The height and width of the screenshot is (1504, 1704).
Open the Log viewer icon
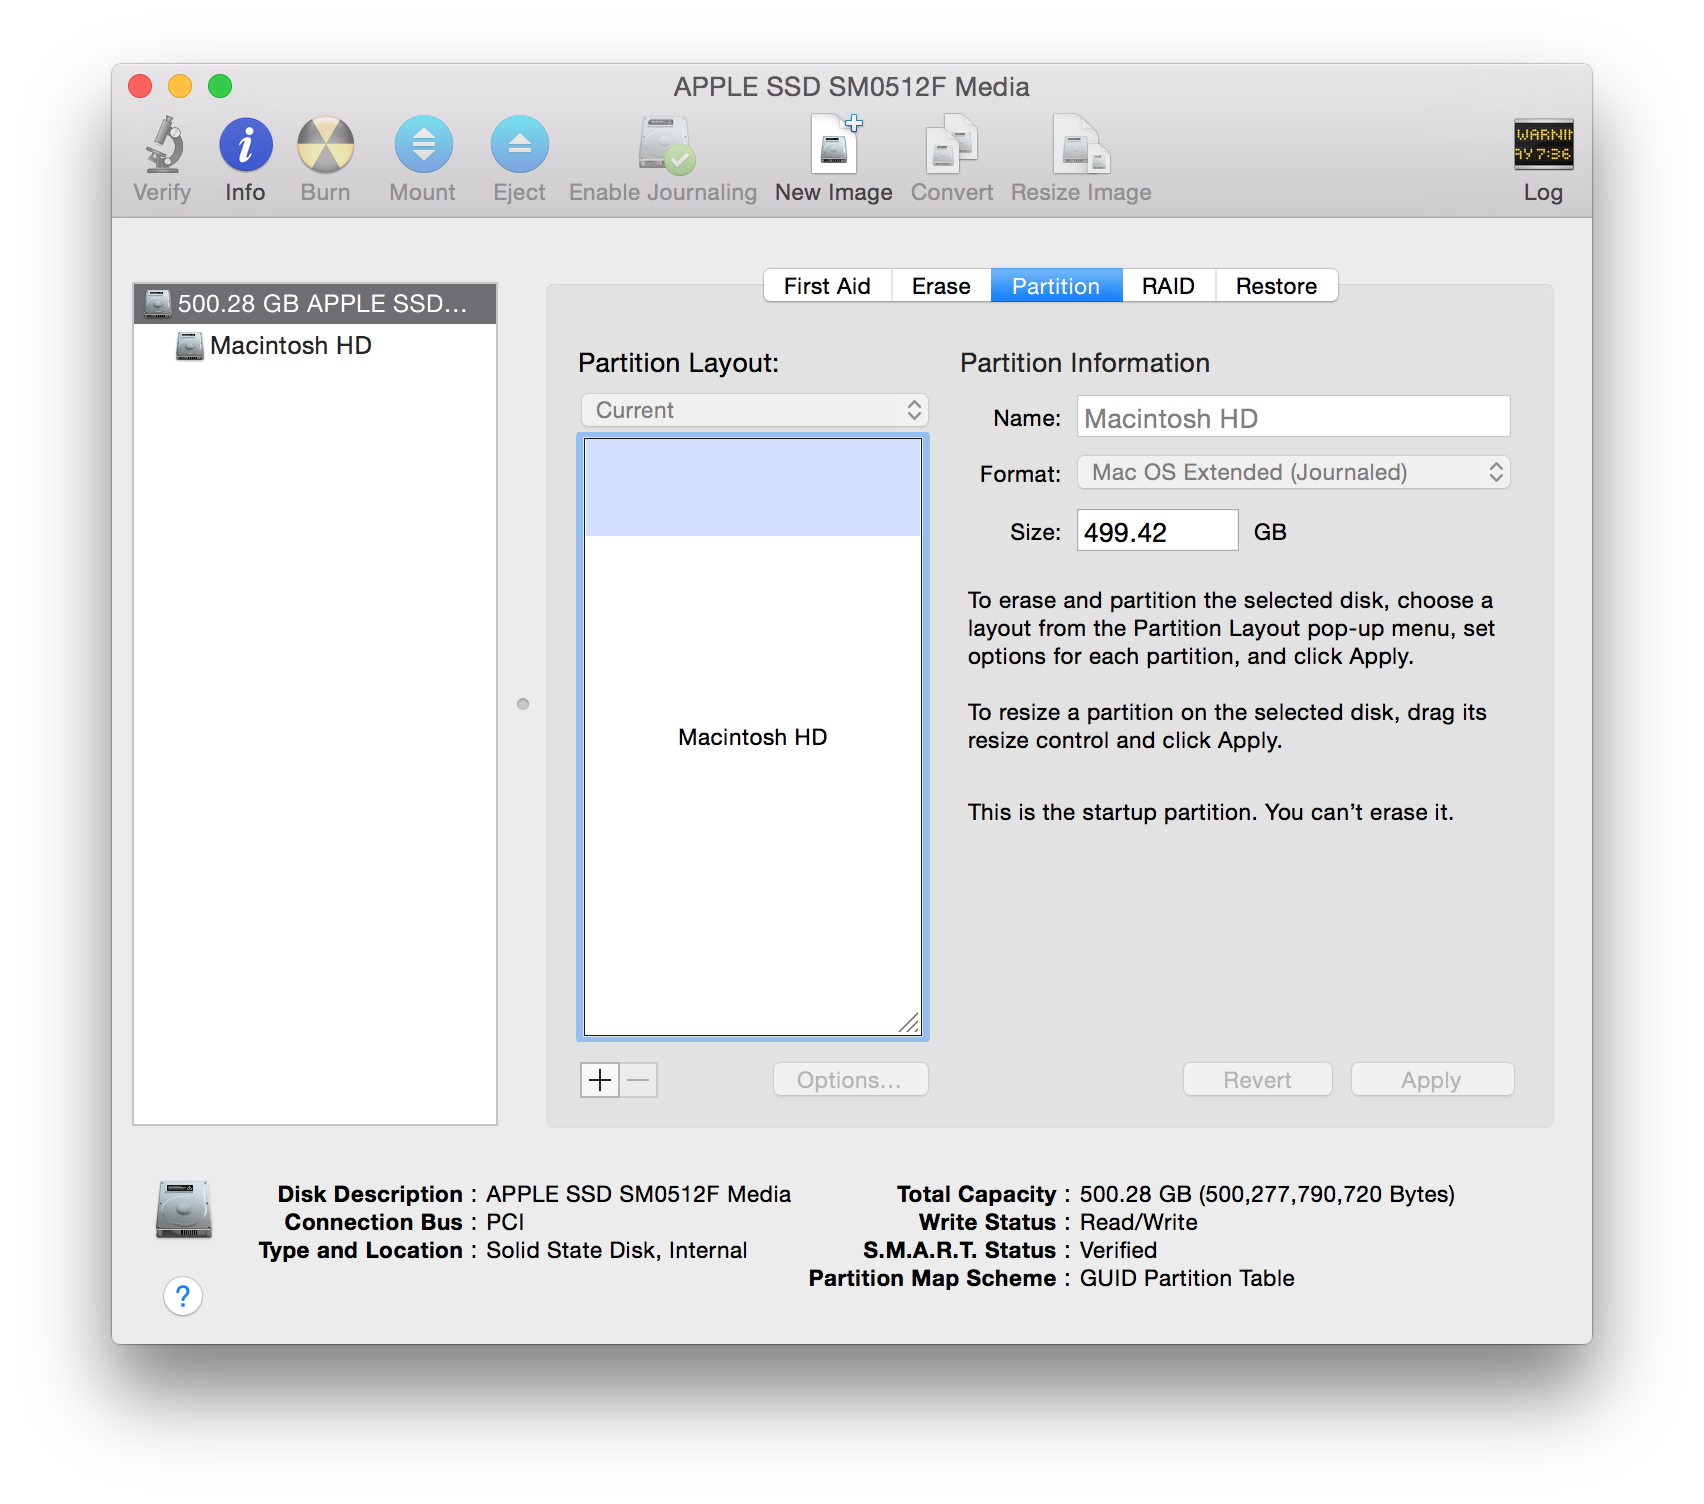(1543, 145)
